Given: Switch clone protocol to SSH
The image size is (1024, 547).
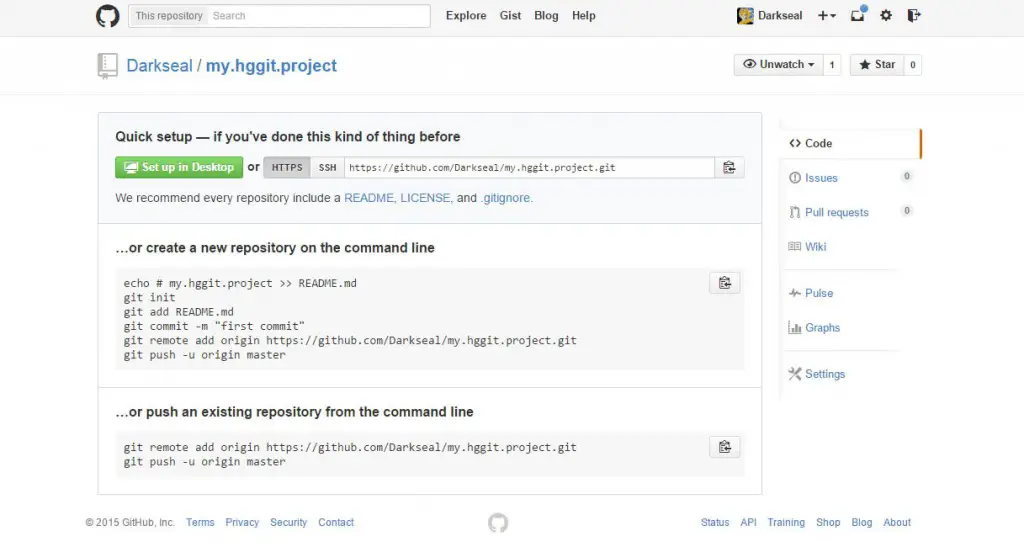Looking at the screenshot, I should tap(327, 168).
